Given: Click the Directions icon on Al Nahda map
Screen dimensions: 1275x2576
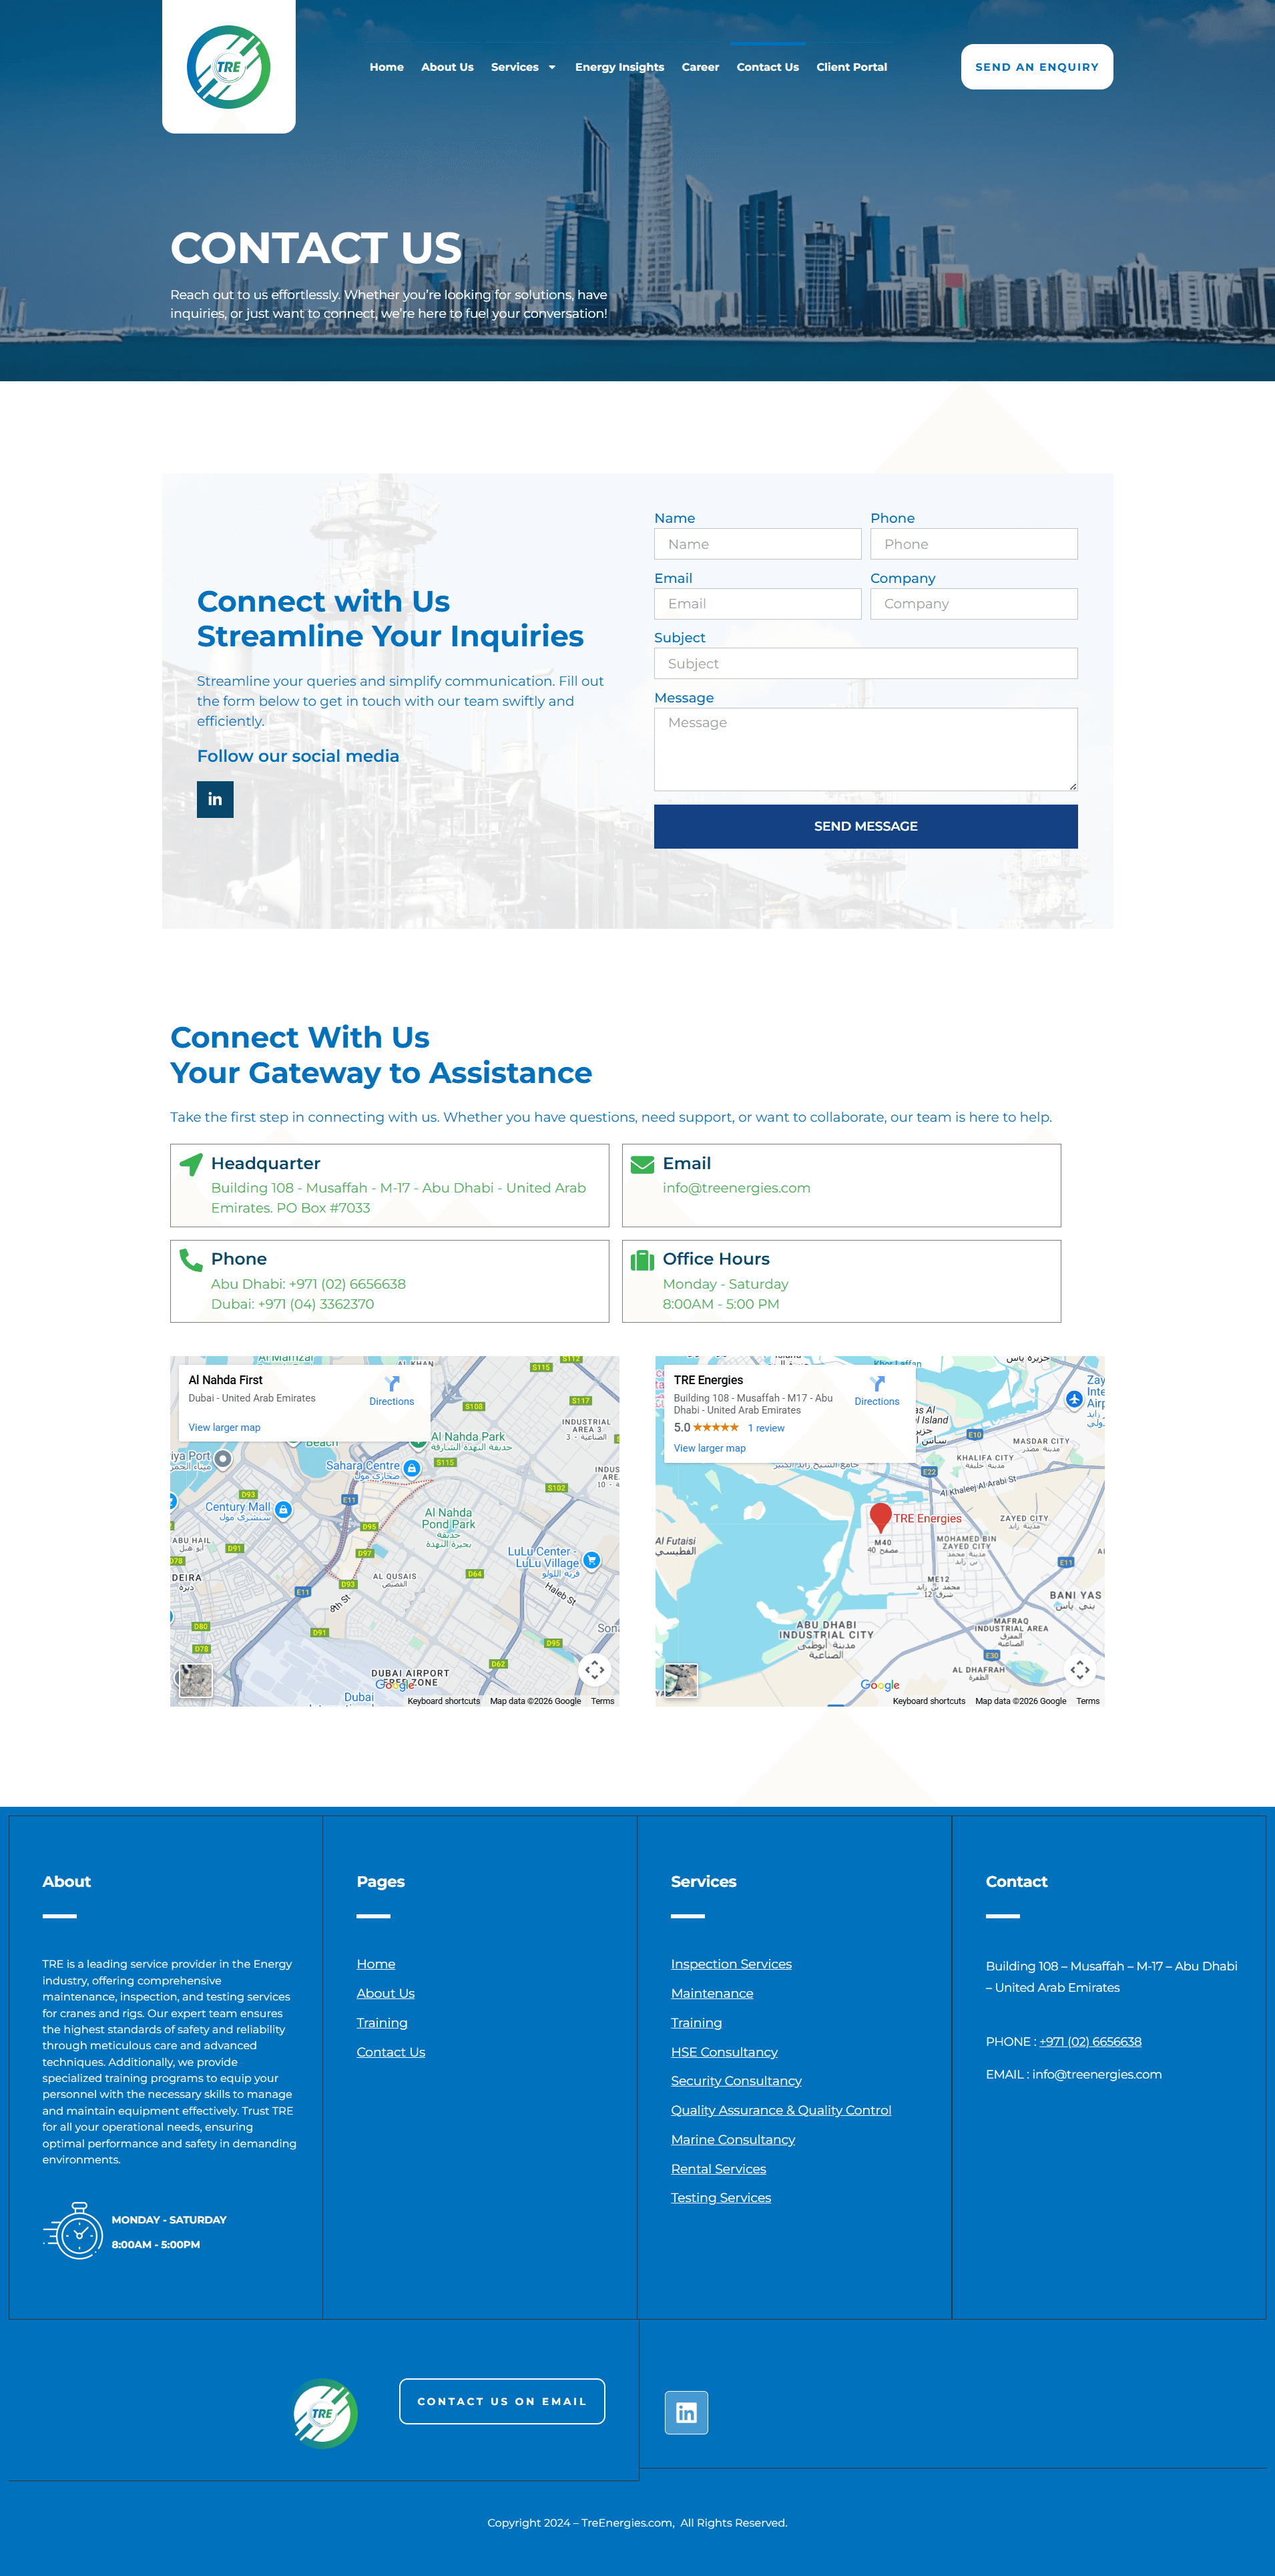Looking at the screenshot, I should coord(392,1384).
